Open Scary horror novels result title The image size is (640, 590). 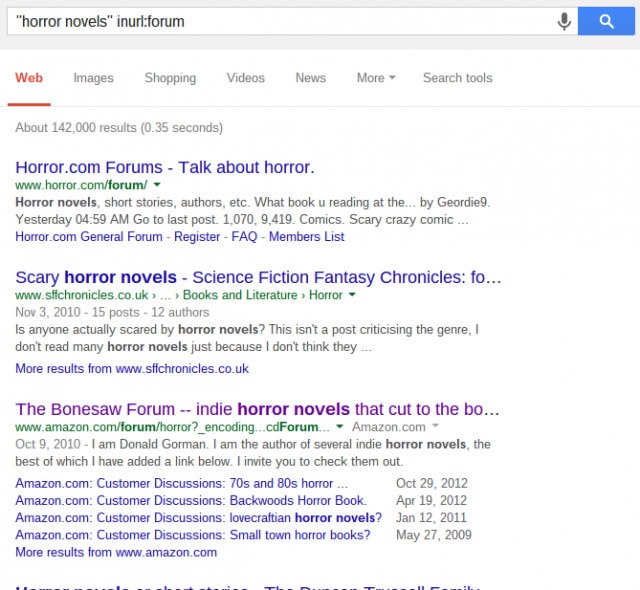tap(258, 277)
